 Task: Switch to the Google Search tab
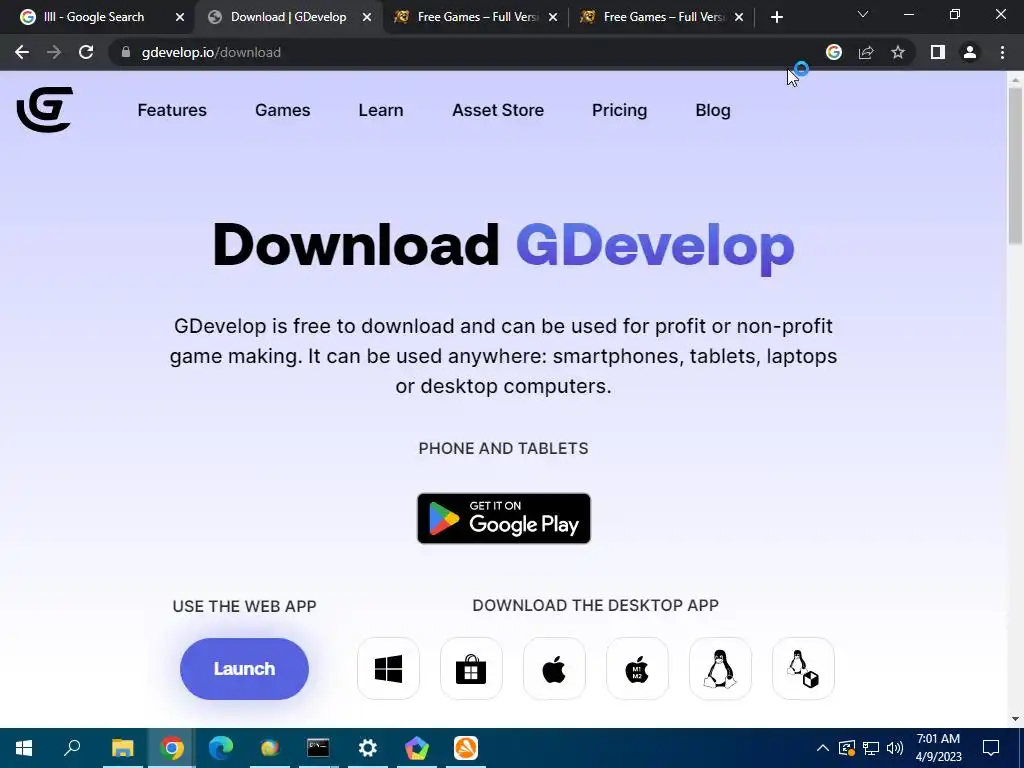click(93, 17)
